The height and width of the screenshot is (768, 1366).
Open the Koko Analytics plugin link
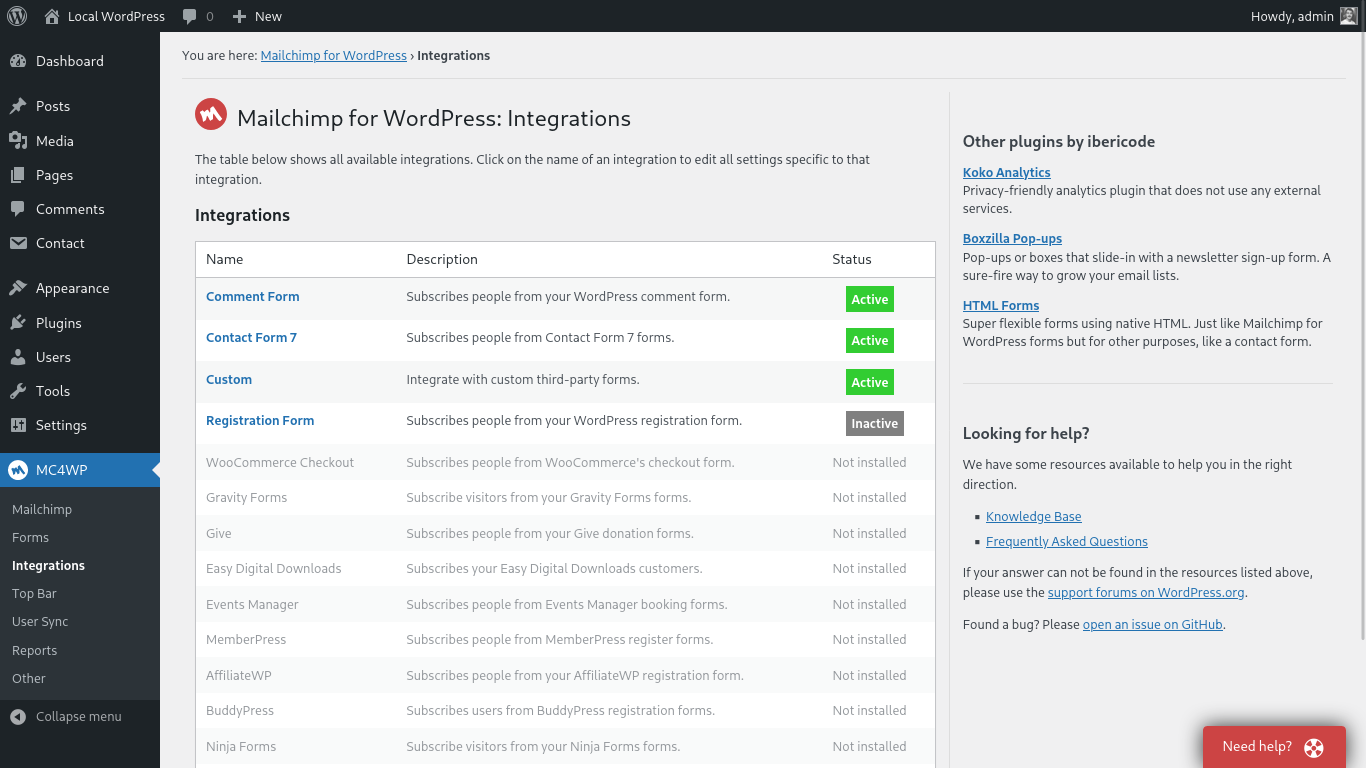tap(1006, 172)
